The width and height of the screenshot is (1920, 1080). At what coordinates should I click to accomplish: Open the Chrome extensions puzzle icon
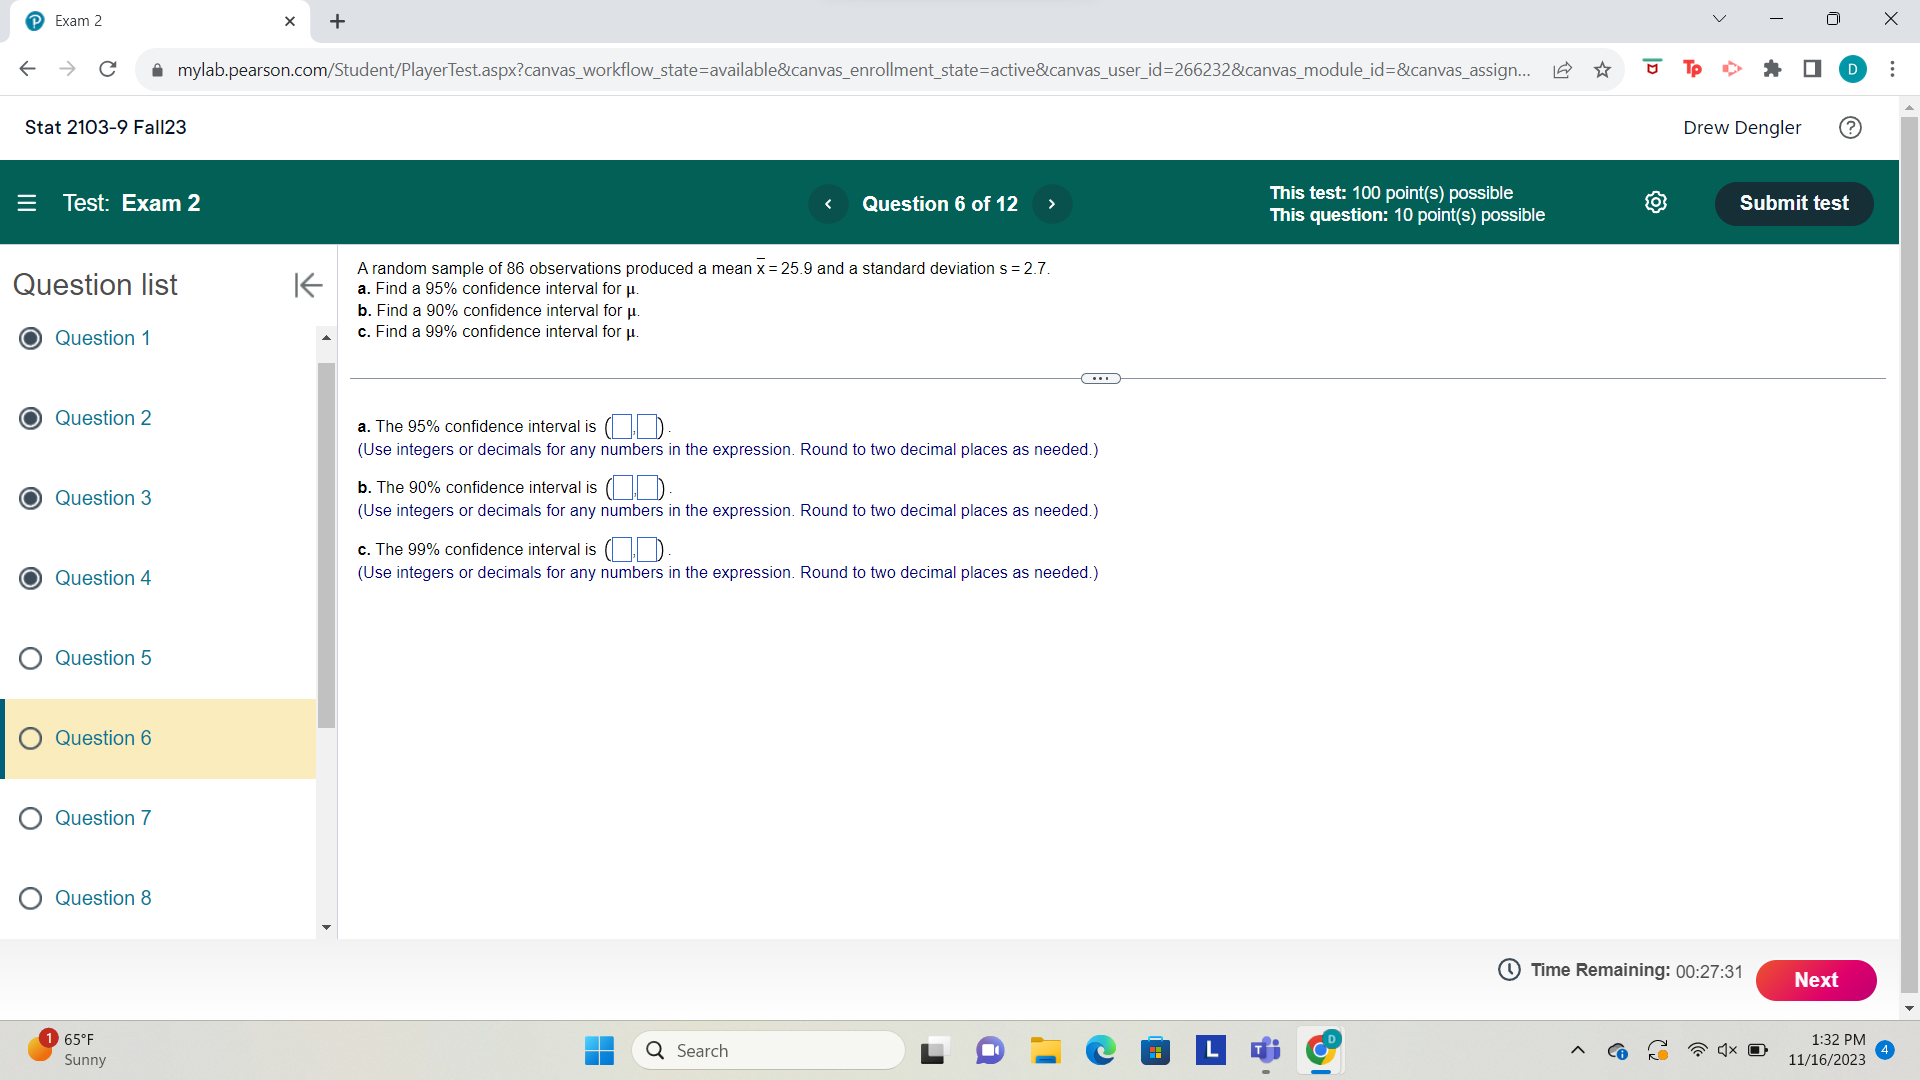click(x=1773, y=68)
